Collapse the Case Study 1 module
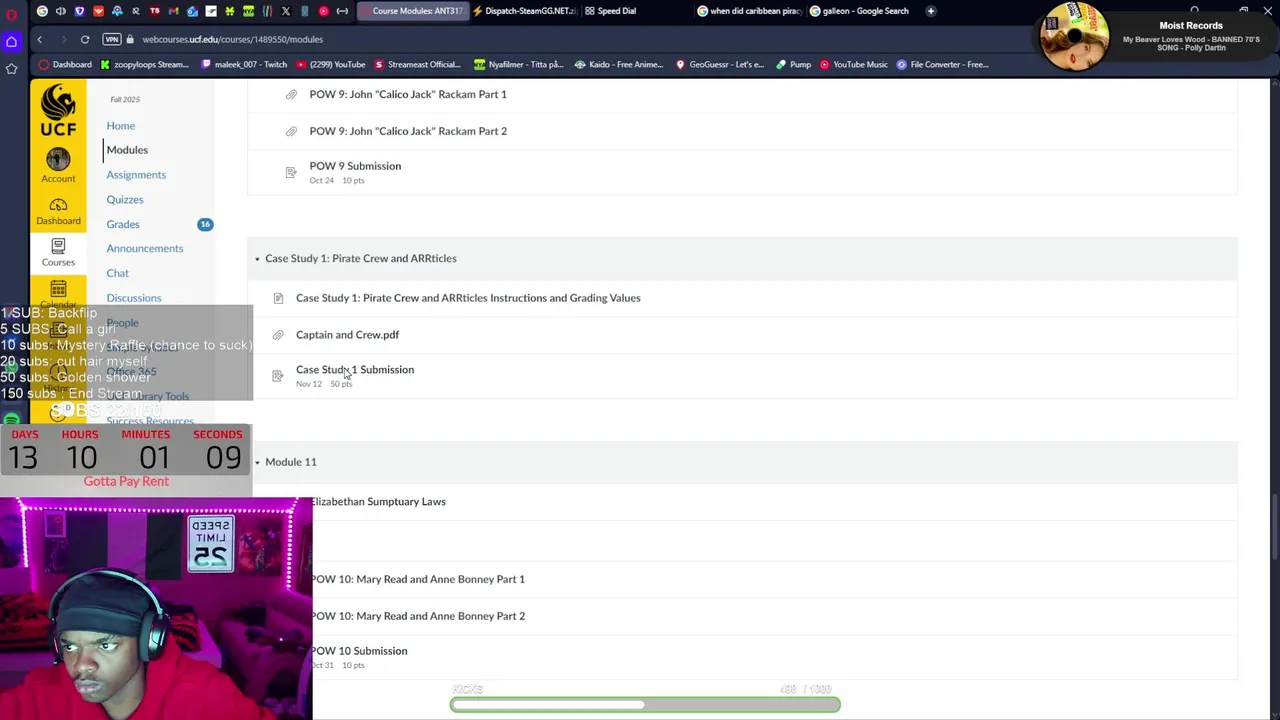The image size is (1280, 720). (257, 259)
